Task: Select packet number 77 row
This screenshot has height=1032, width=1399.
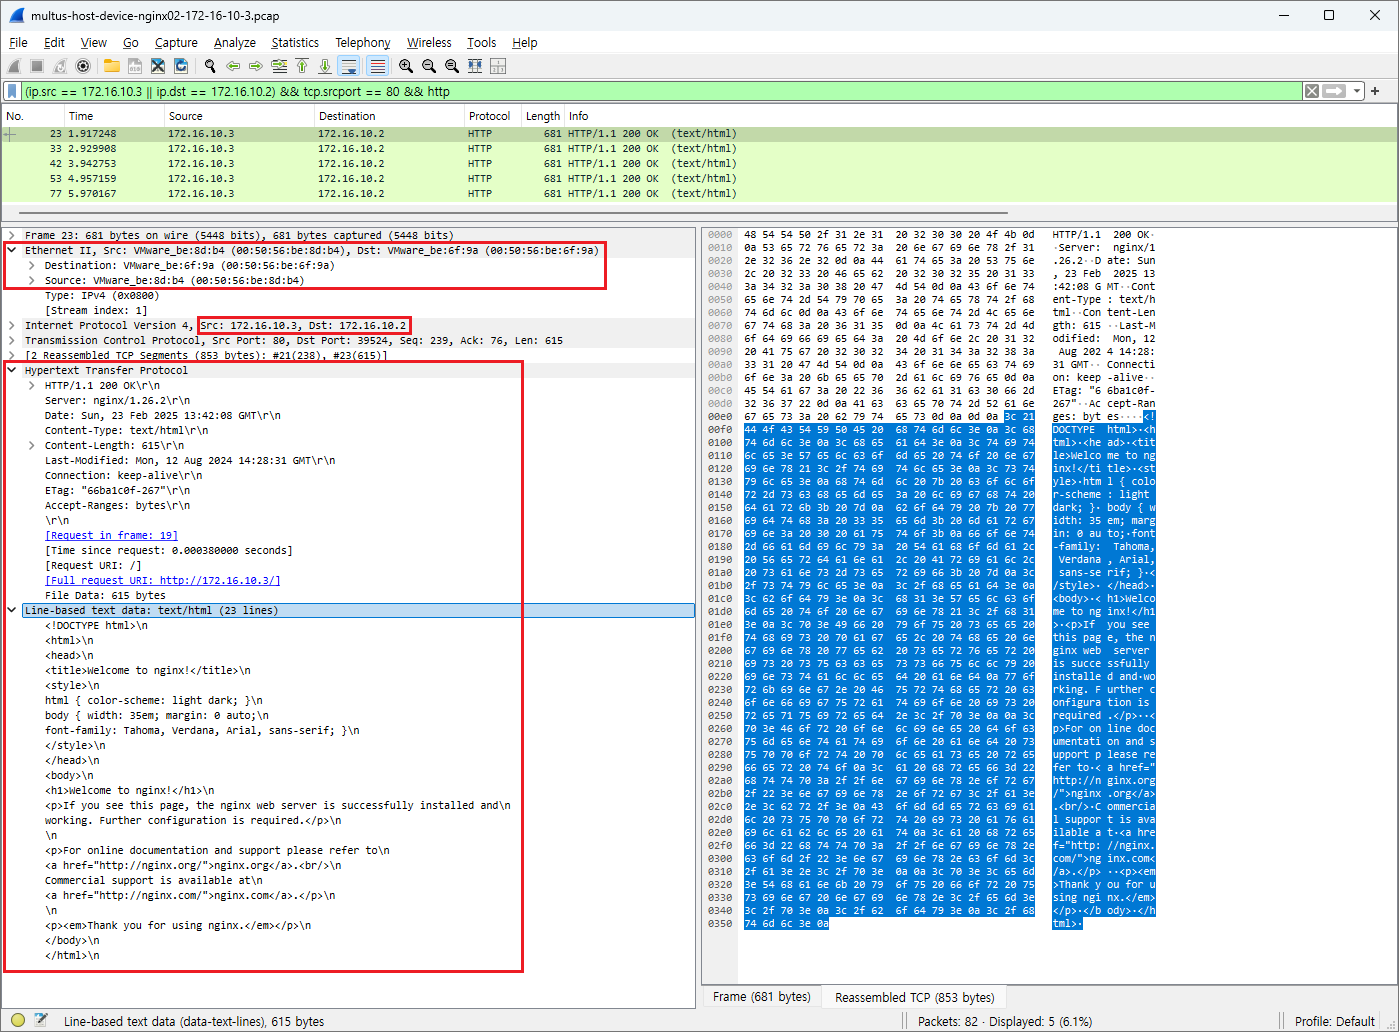Action: 699,194
